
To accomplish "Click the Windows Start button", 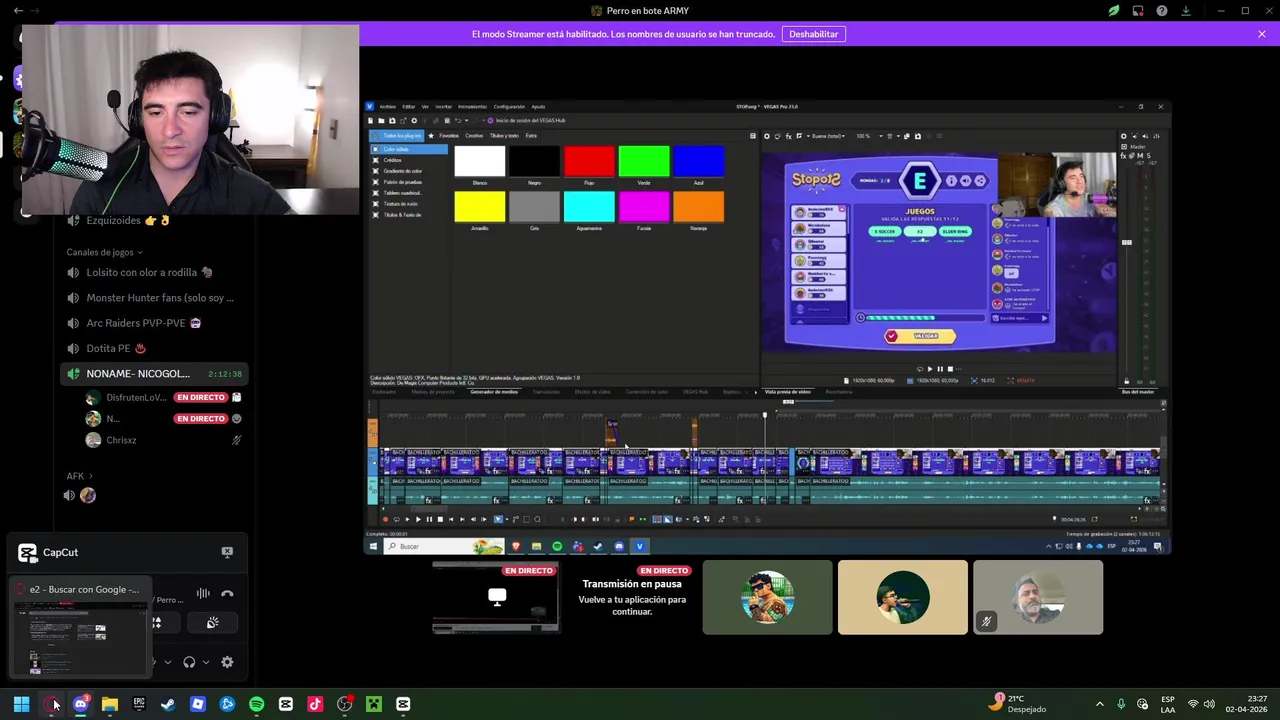I will pos(21,704).
